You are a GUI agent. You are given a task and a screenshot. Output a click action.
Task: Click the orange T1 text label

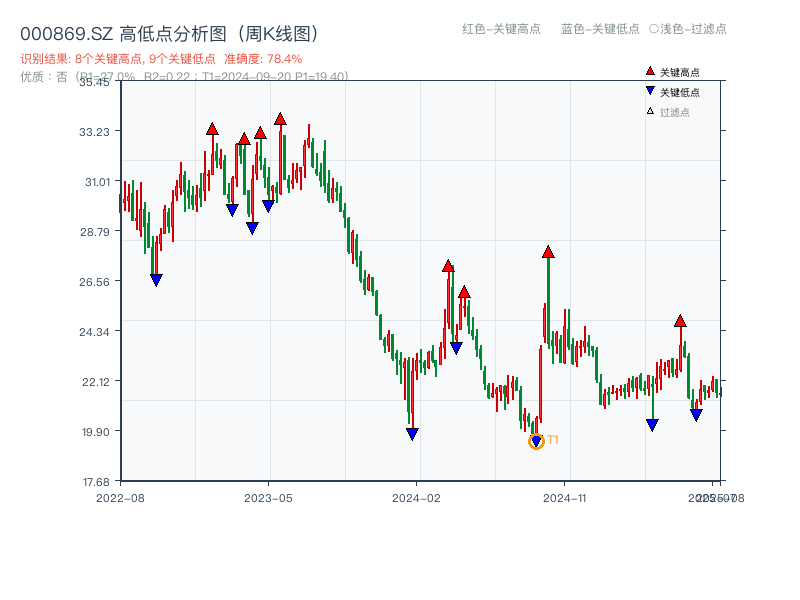(553, 440)
